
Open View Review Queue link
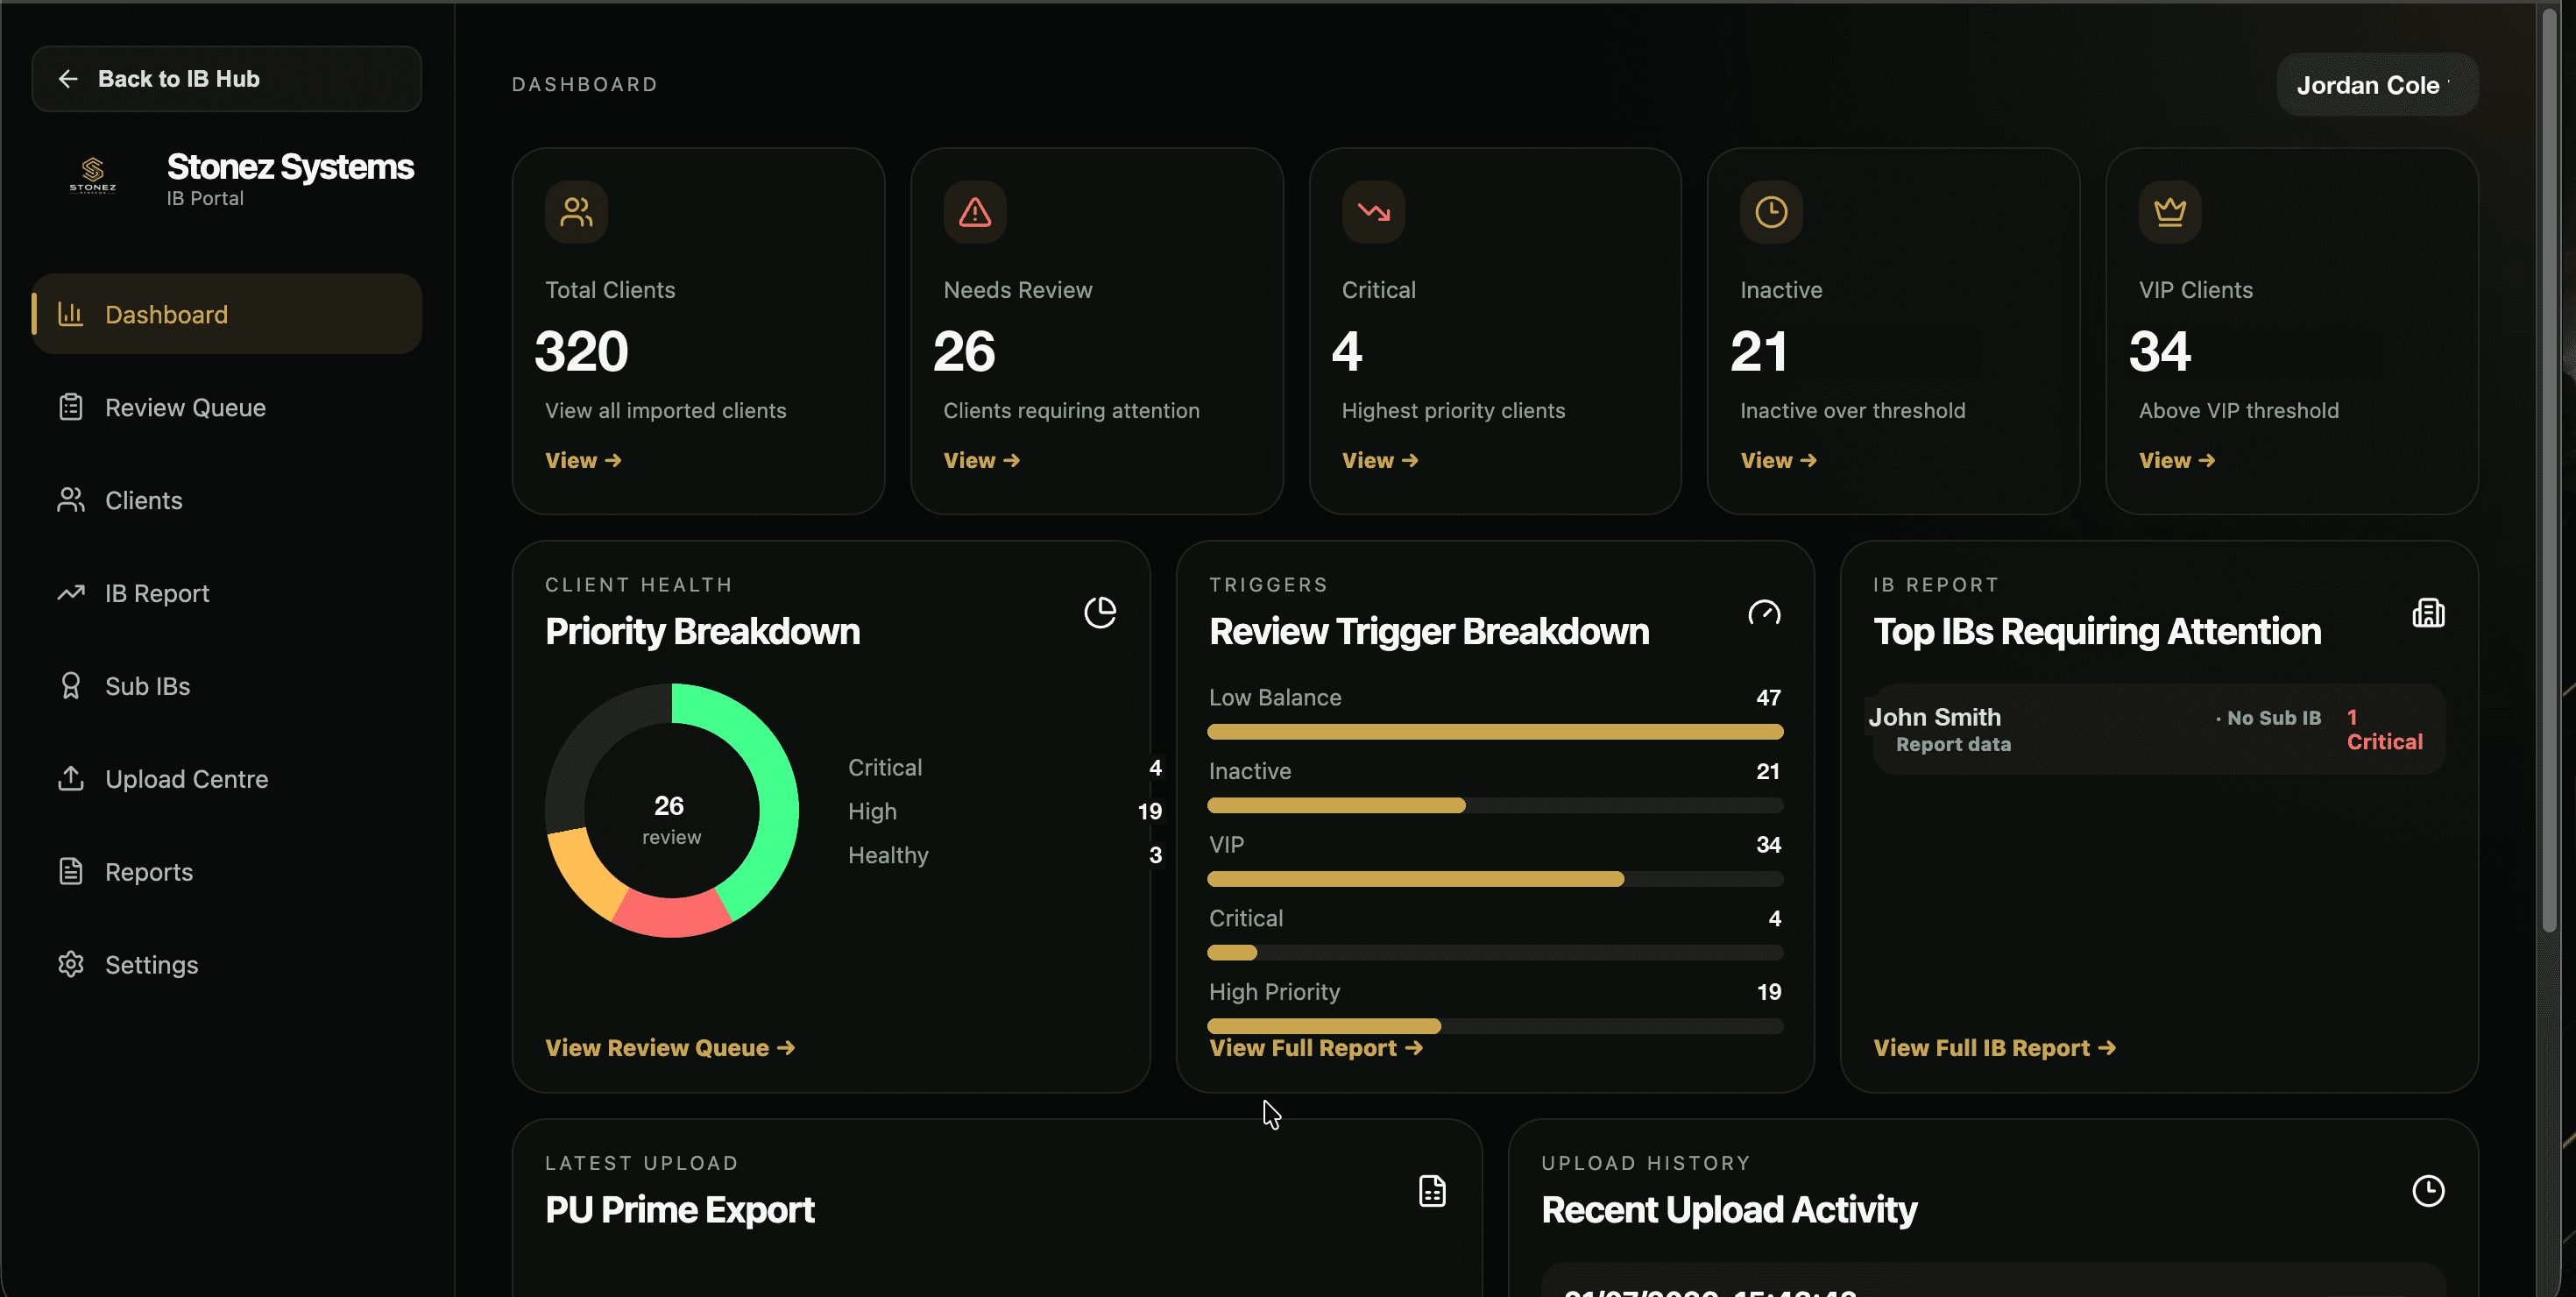pos(670,1047)
